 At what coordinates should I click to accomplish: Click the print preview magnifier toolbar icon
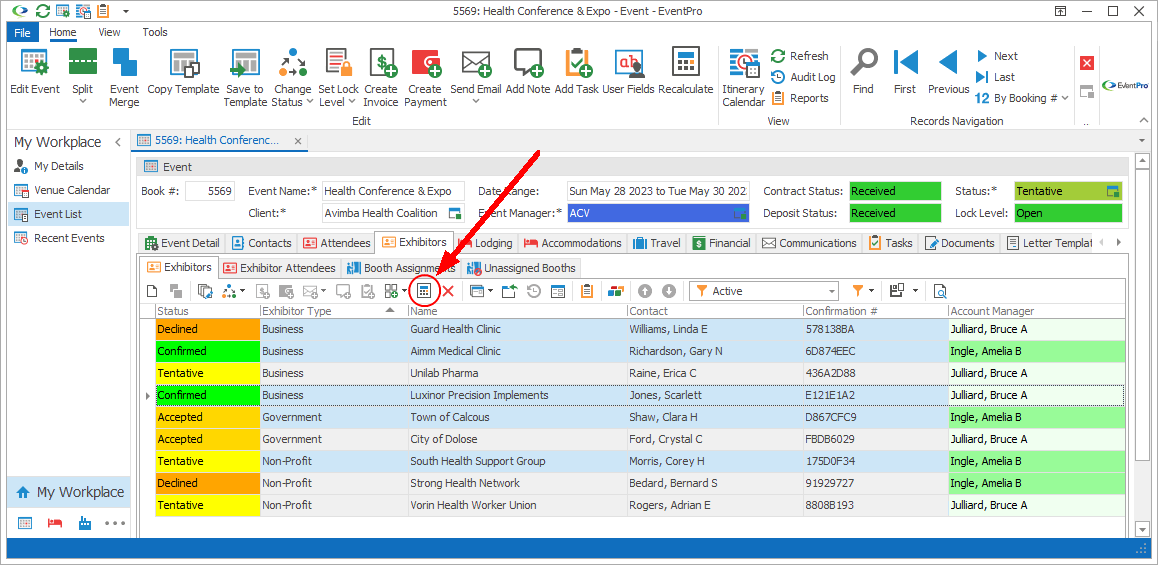point(939,291)
